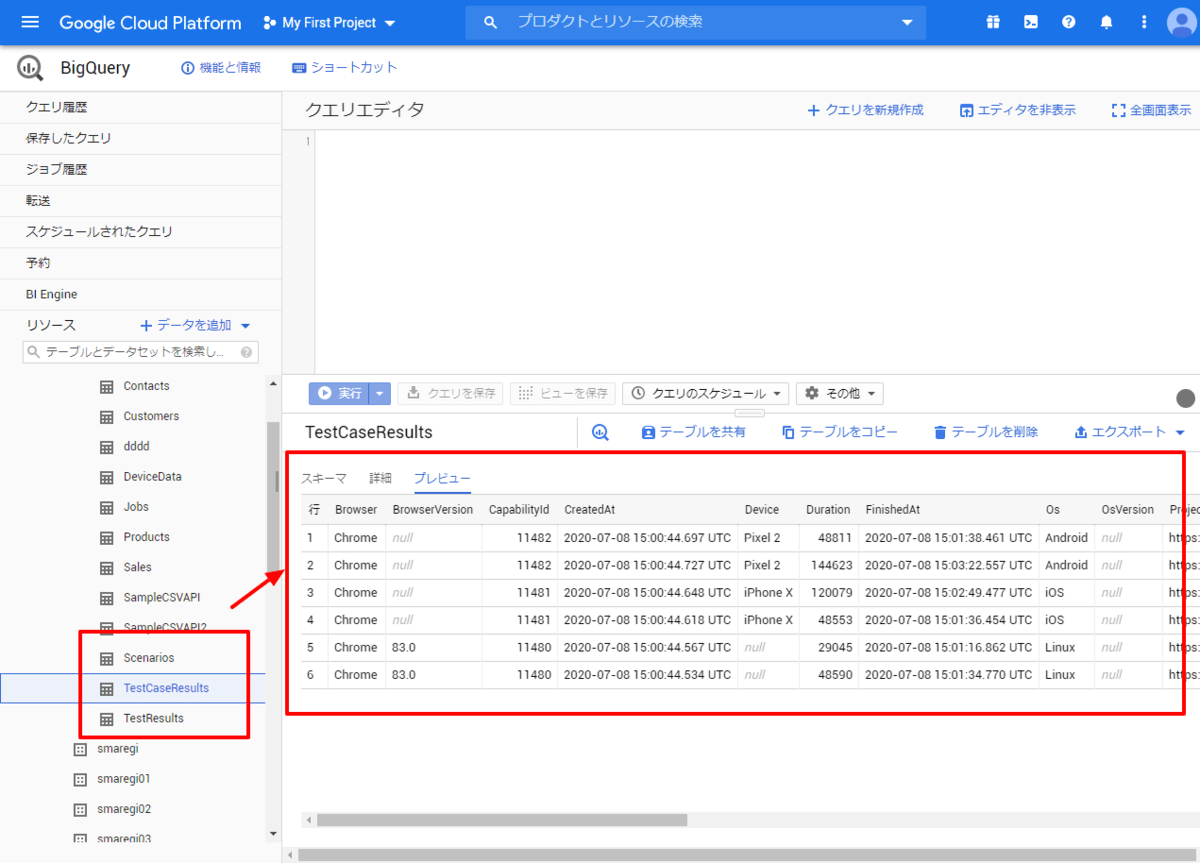Image resolution: width=1200 pixels, height=863 pixels.
Task: Click テーブルを共有 share table
Action: tap(693, 432)
